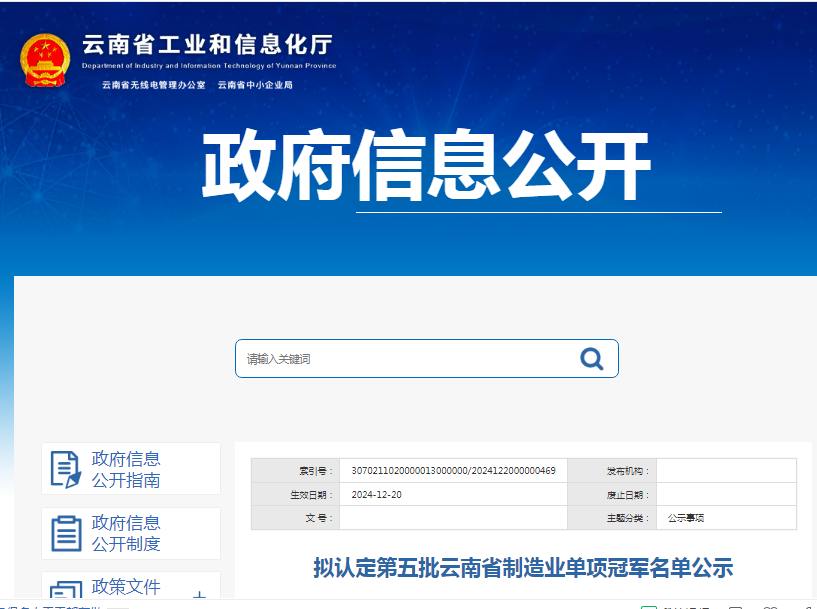The image size is (817, 609).
Task: Click the national emblem logo
Action: click(x=45, y=60)
